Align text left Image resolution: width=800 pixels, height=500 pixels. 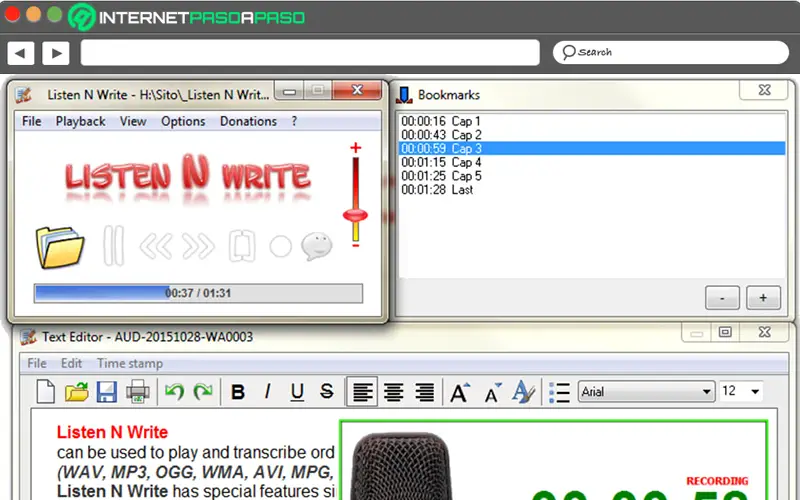click(x=362, y=392)
